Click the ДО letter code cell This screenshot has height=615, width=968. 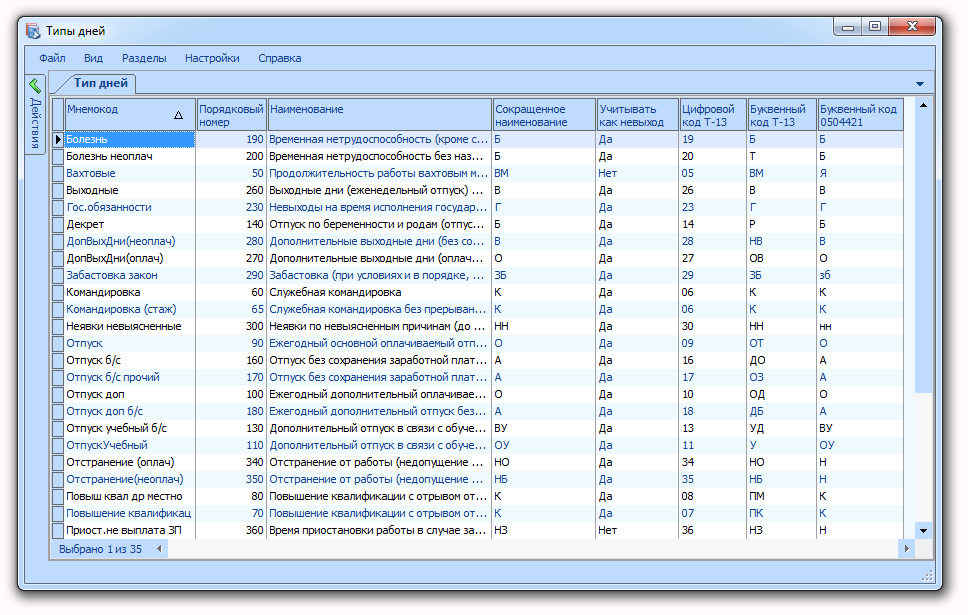coord(782,361)
